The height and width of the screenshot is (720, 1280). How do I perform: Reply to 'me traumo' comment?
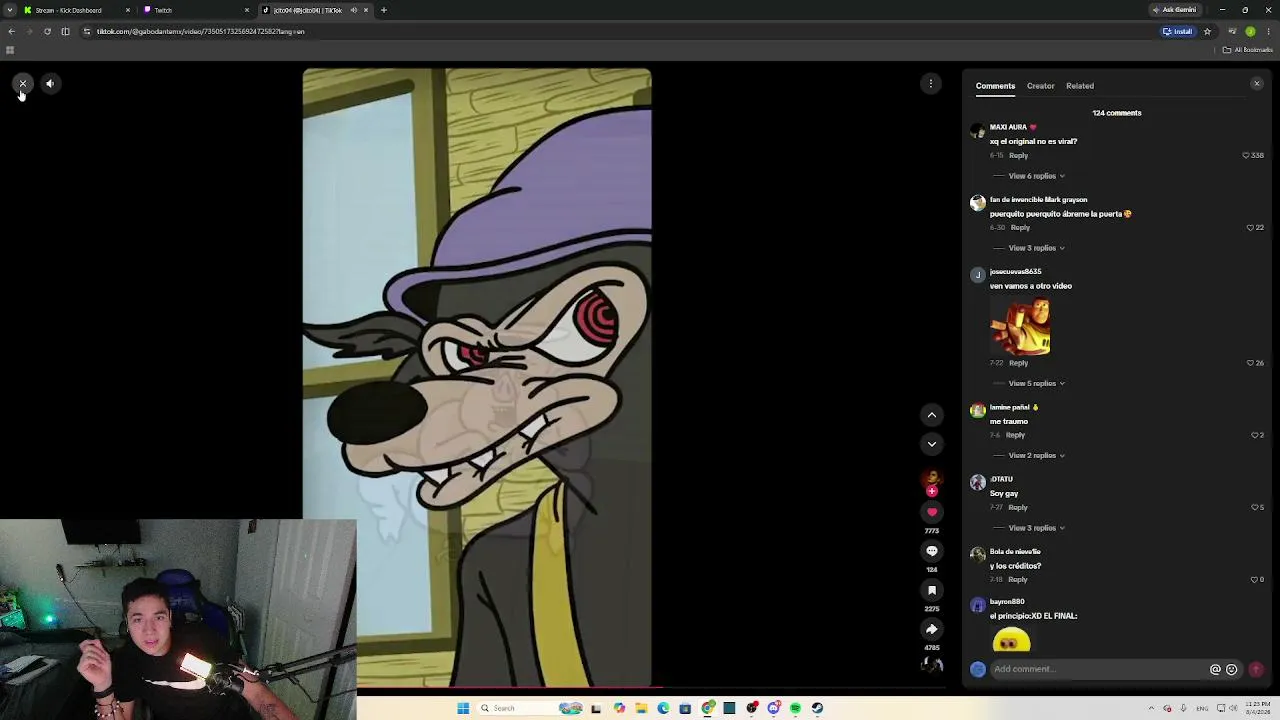click(1015, 435)
